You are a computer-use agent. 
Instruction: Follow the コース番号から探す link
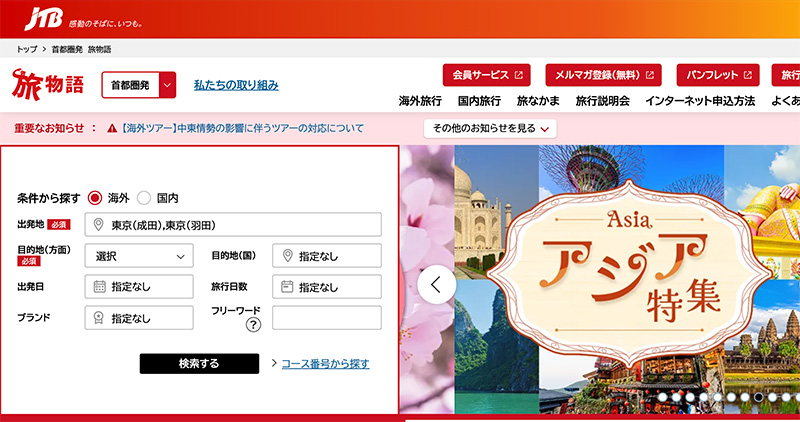tap(325, 363)
